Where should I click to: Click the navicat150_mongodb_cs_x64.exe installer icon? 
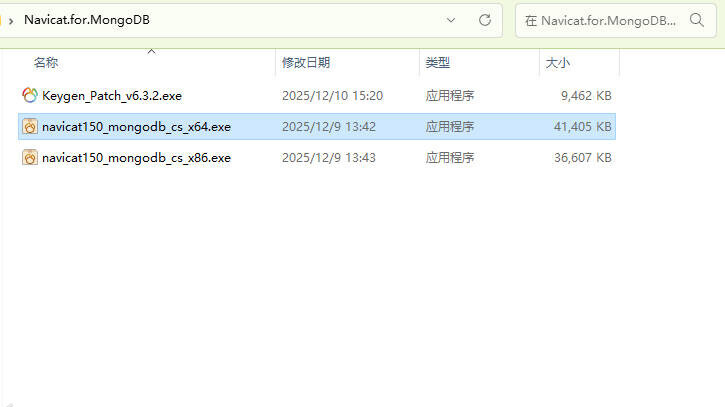[x=30, y=126]
